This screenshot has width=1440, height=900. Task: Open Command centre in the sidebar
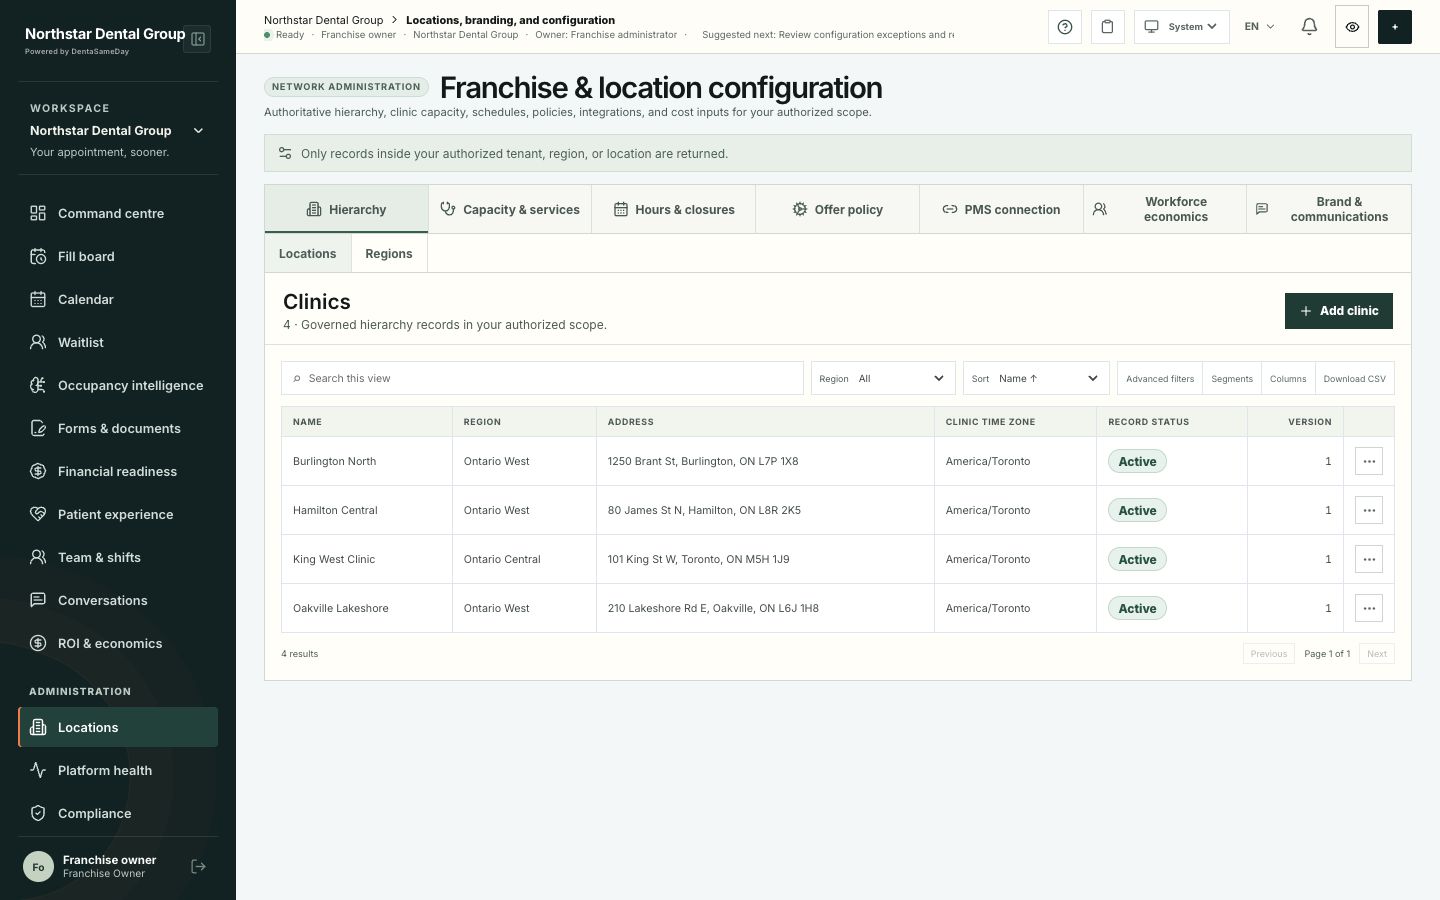coord(118,213)
